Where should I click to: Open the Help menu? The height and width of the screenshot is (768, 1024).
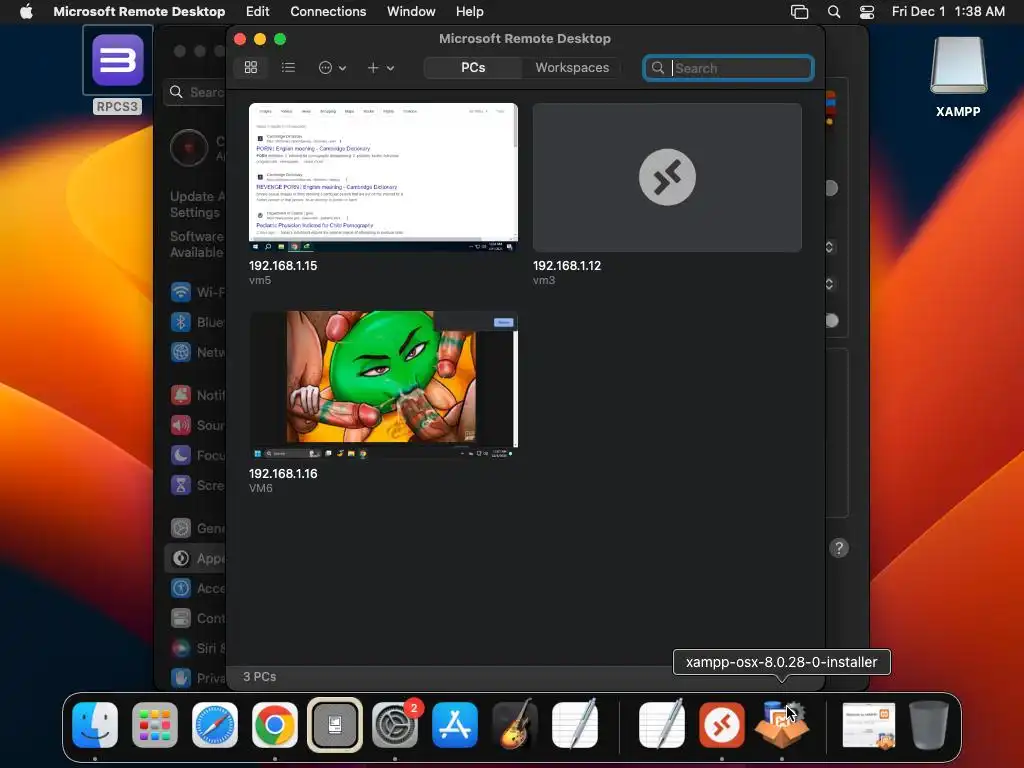pos(470,11)
